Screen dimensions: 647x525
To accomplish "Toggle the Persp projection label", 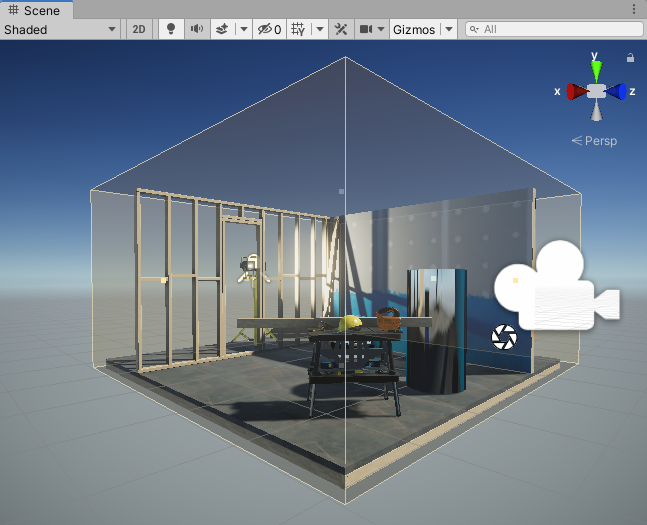I will click(595, 141).
